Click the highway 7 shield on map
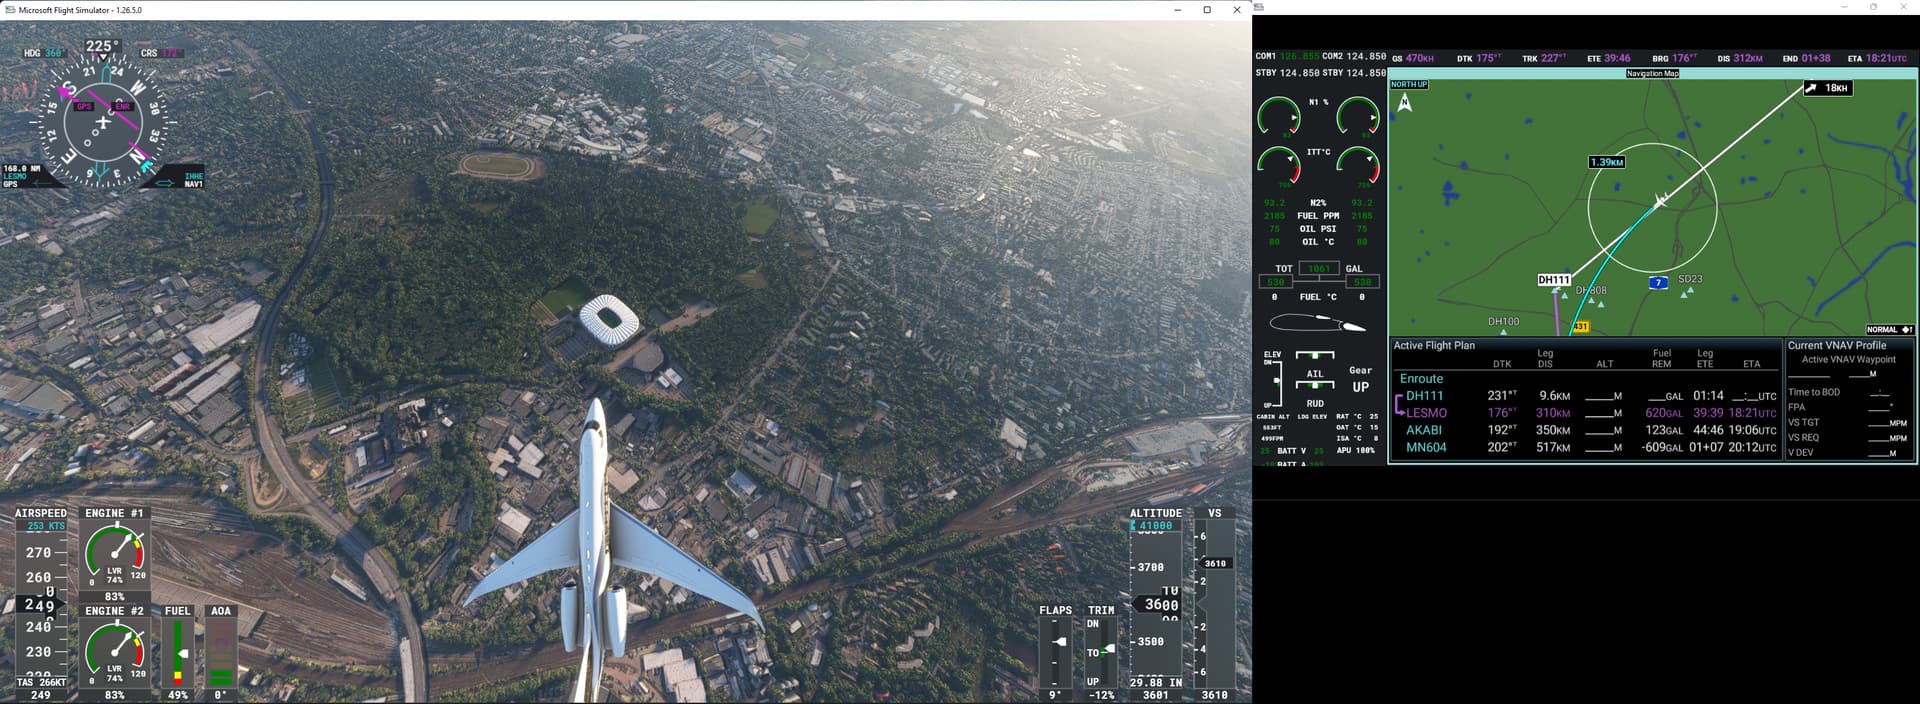This screenshot has width=1920, height=704. (x=1658, y=283)
